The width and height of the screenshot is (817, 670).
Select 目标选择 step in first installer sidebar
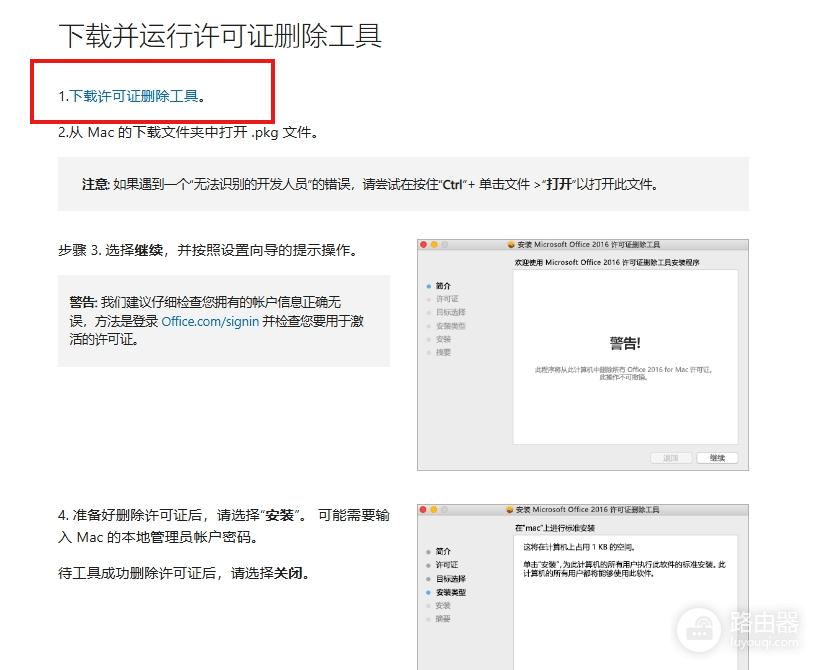click(451, 312)
